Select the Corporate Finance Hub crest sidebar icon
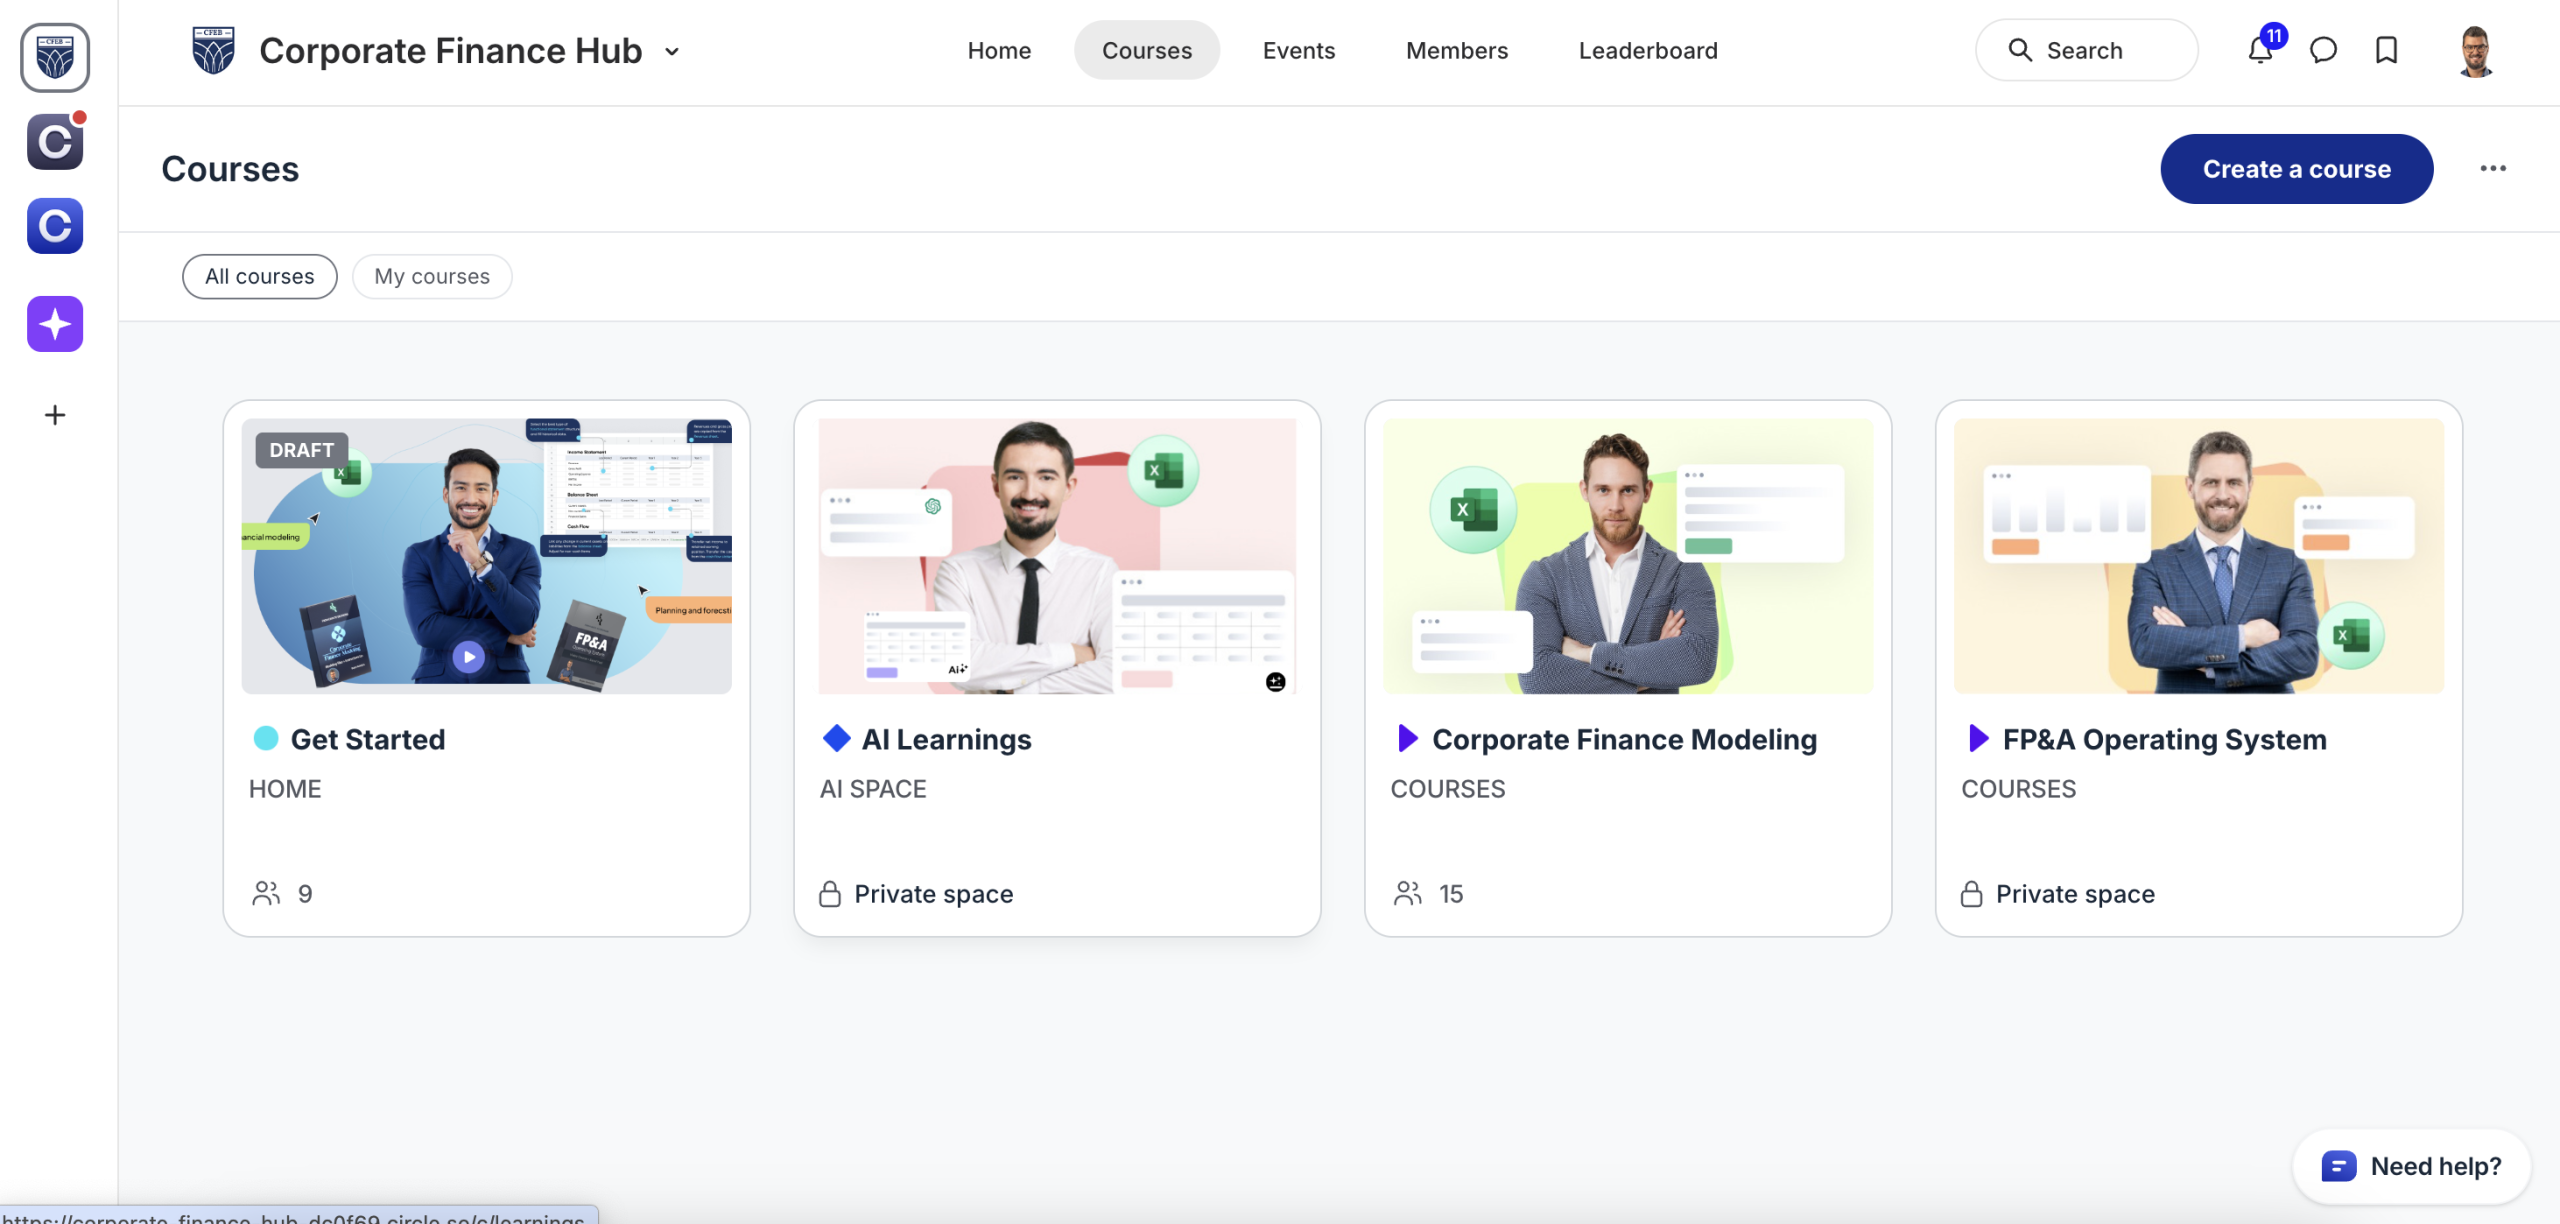2560x1224 pixels. [55, 58]
